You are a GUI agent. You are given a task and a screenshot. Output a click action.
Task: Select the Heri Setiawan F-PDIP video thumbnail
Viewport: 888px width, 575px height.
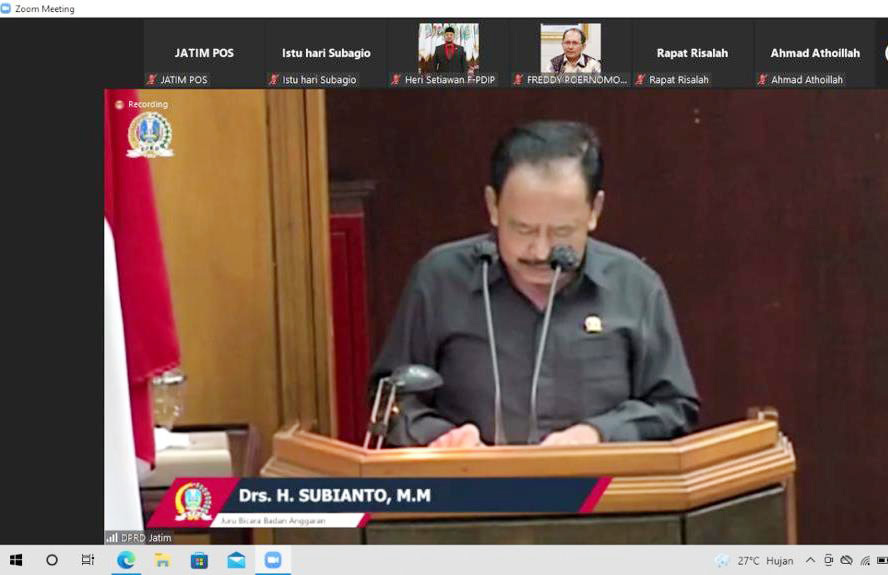pos(448,48)
